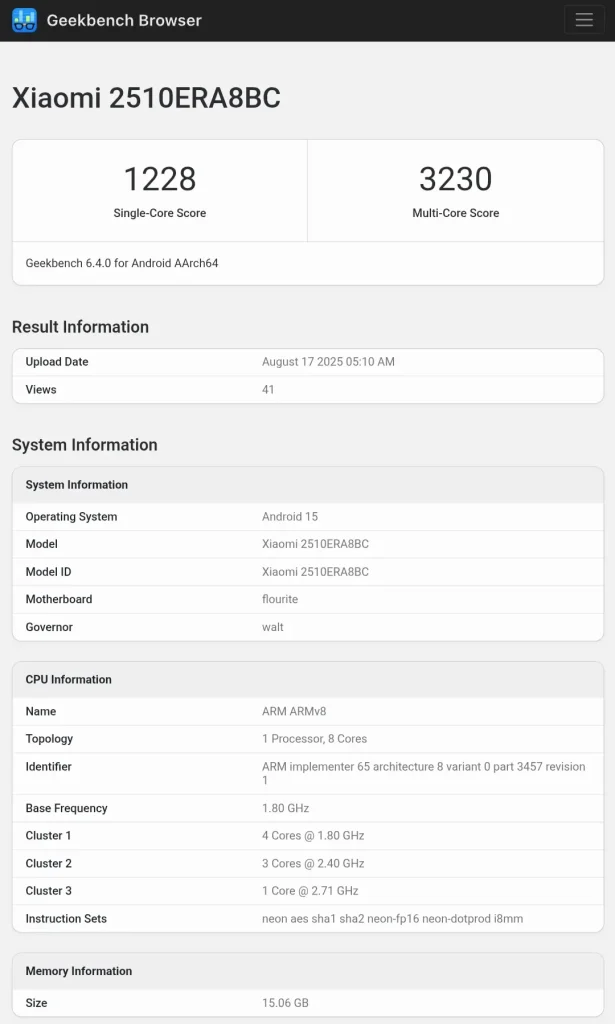Screen dimensions: 615x1024
Task: Select the multi-core score 3230
Action: pyautogui.click(x=455, y=179)
